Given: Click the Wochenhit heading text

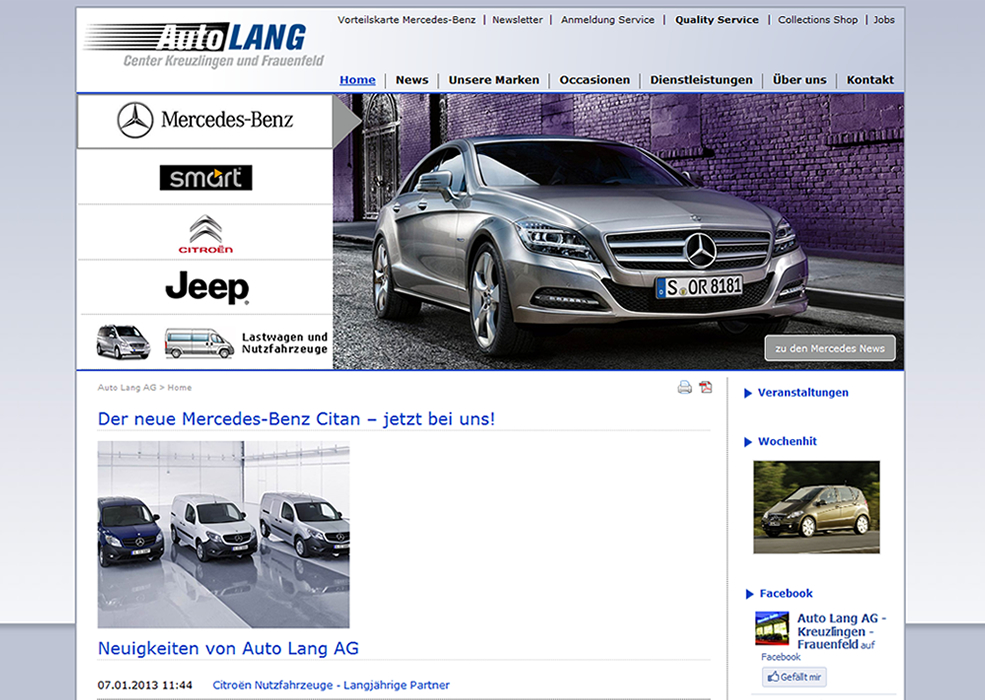Looking at the screenshot, I should [x=787, y=441].
